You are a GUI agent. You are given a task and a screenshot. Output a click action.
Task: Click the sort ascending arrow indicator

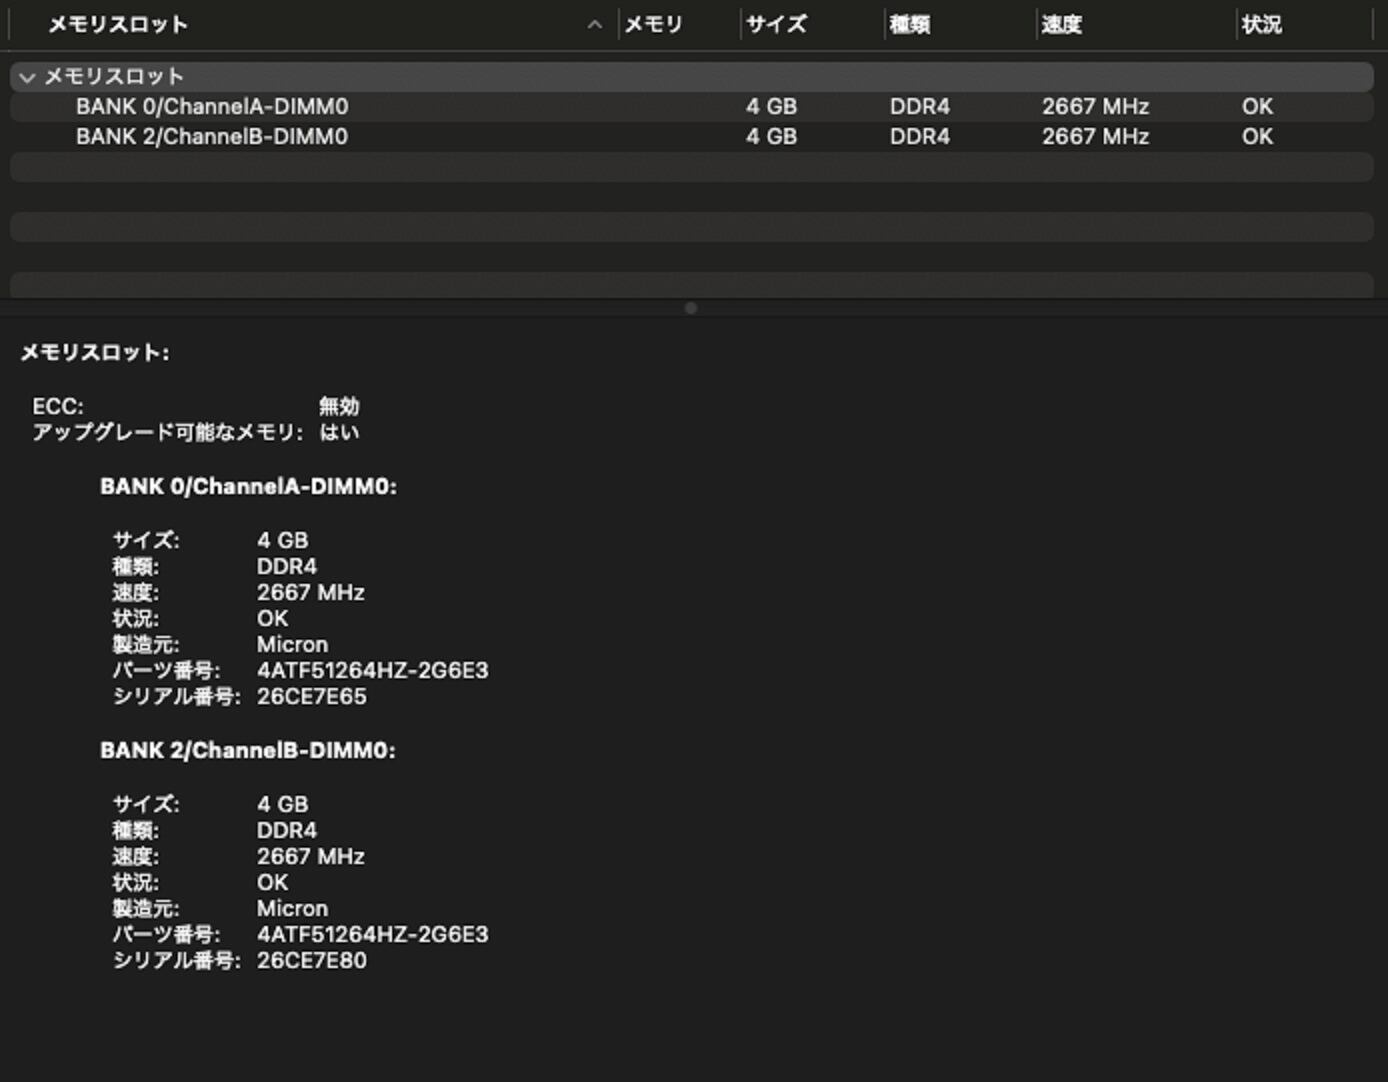[x=595, y=24]
